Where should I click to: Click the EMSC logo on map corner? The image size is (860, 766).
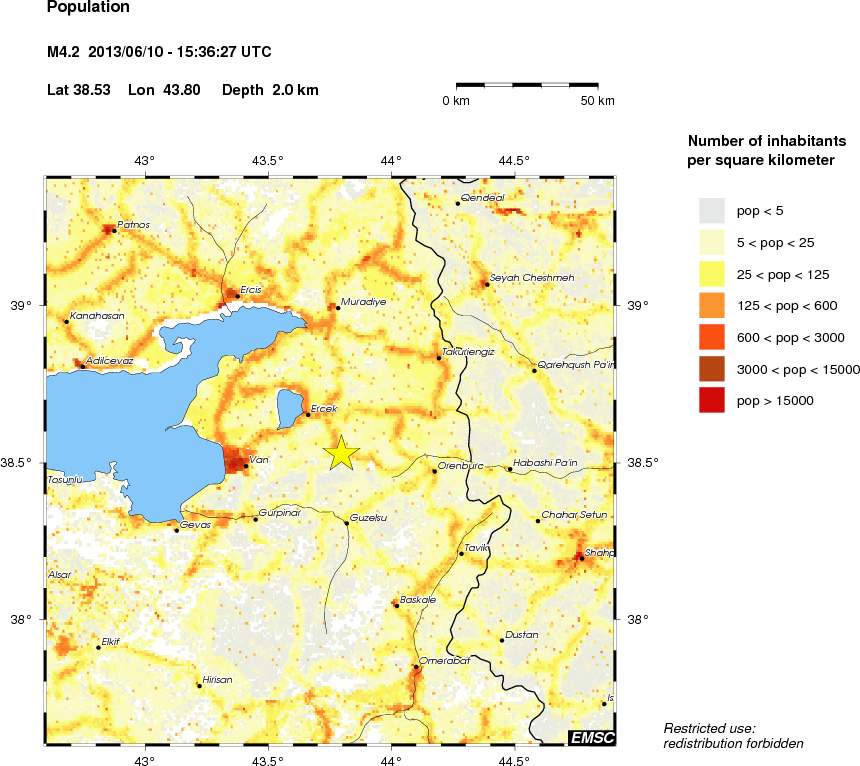[592, 738]
